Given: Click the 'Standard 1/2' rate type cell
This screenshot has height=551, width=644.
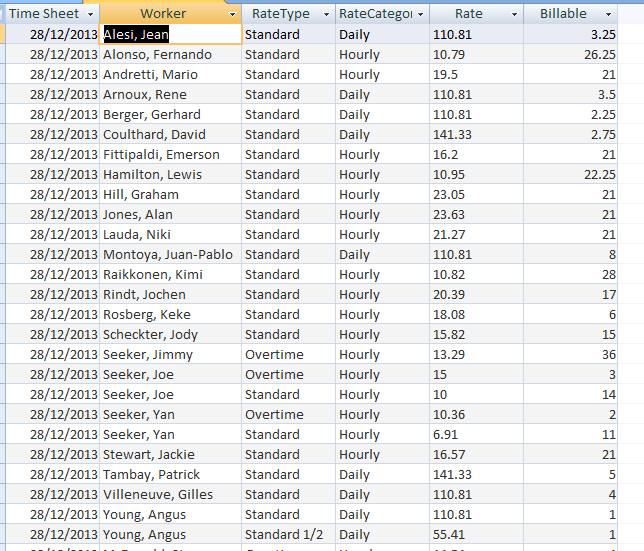Looking at the screenshot, I should [289, 535].
